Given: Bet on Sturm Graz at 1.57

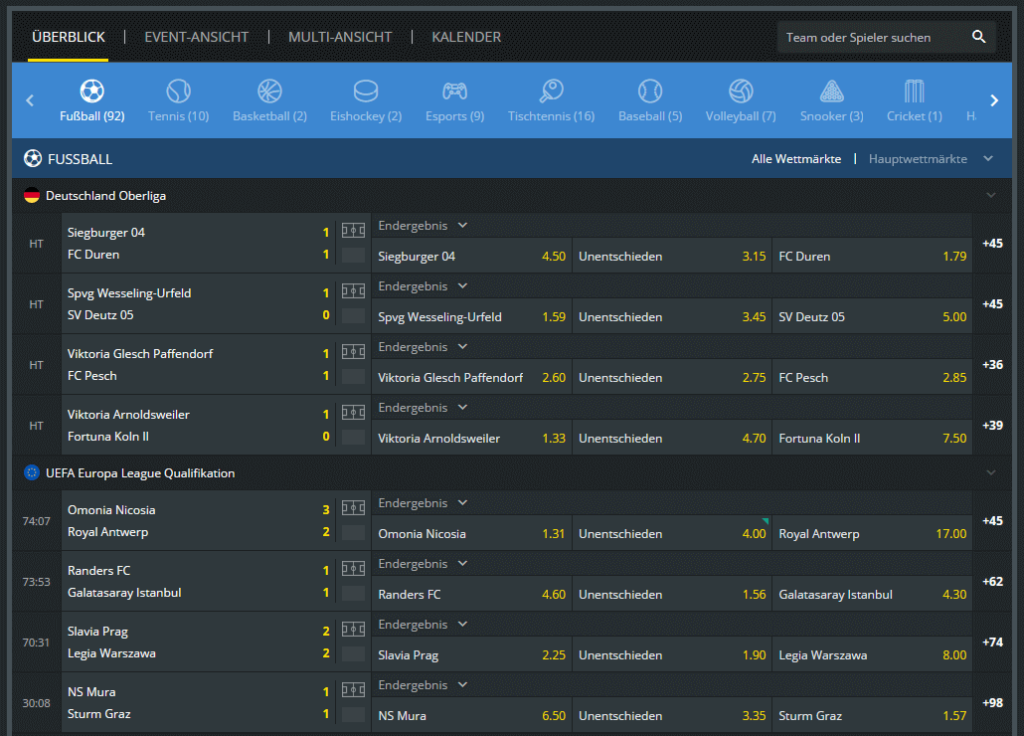Looking at the screenshot, I should [872, 716].
